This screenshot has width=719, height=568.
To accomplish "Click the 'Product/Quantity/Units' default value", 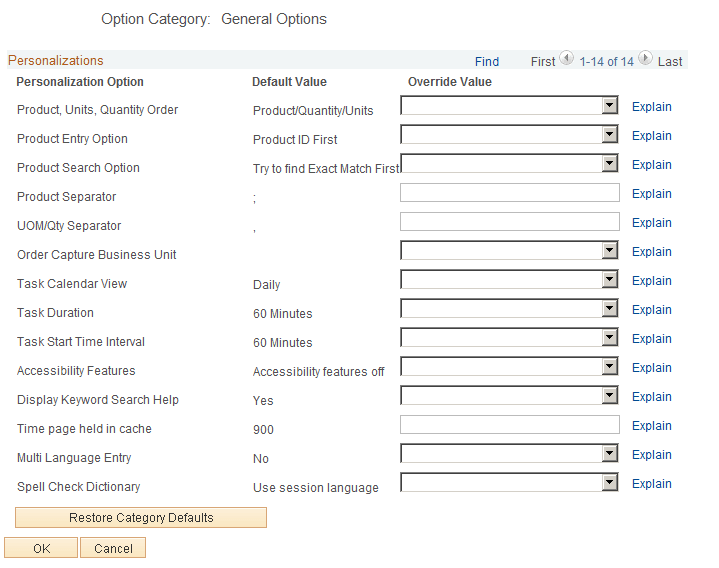I will tap(313, 110).
